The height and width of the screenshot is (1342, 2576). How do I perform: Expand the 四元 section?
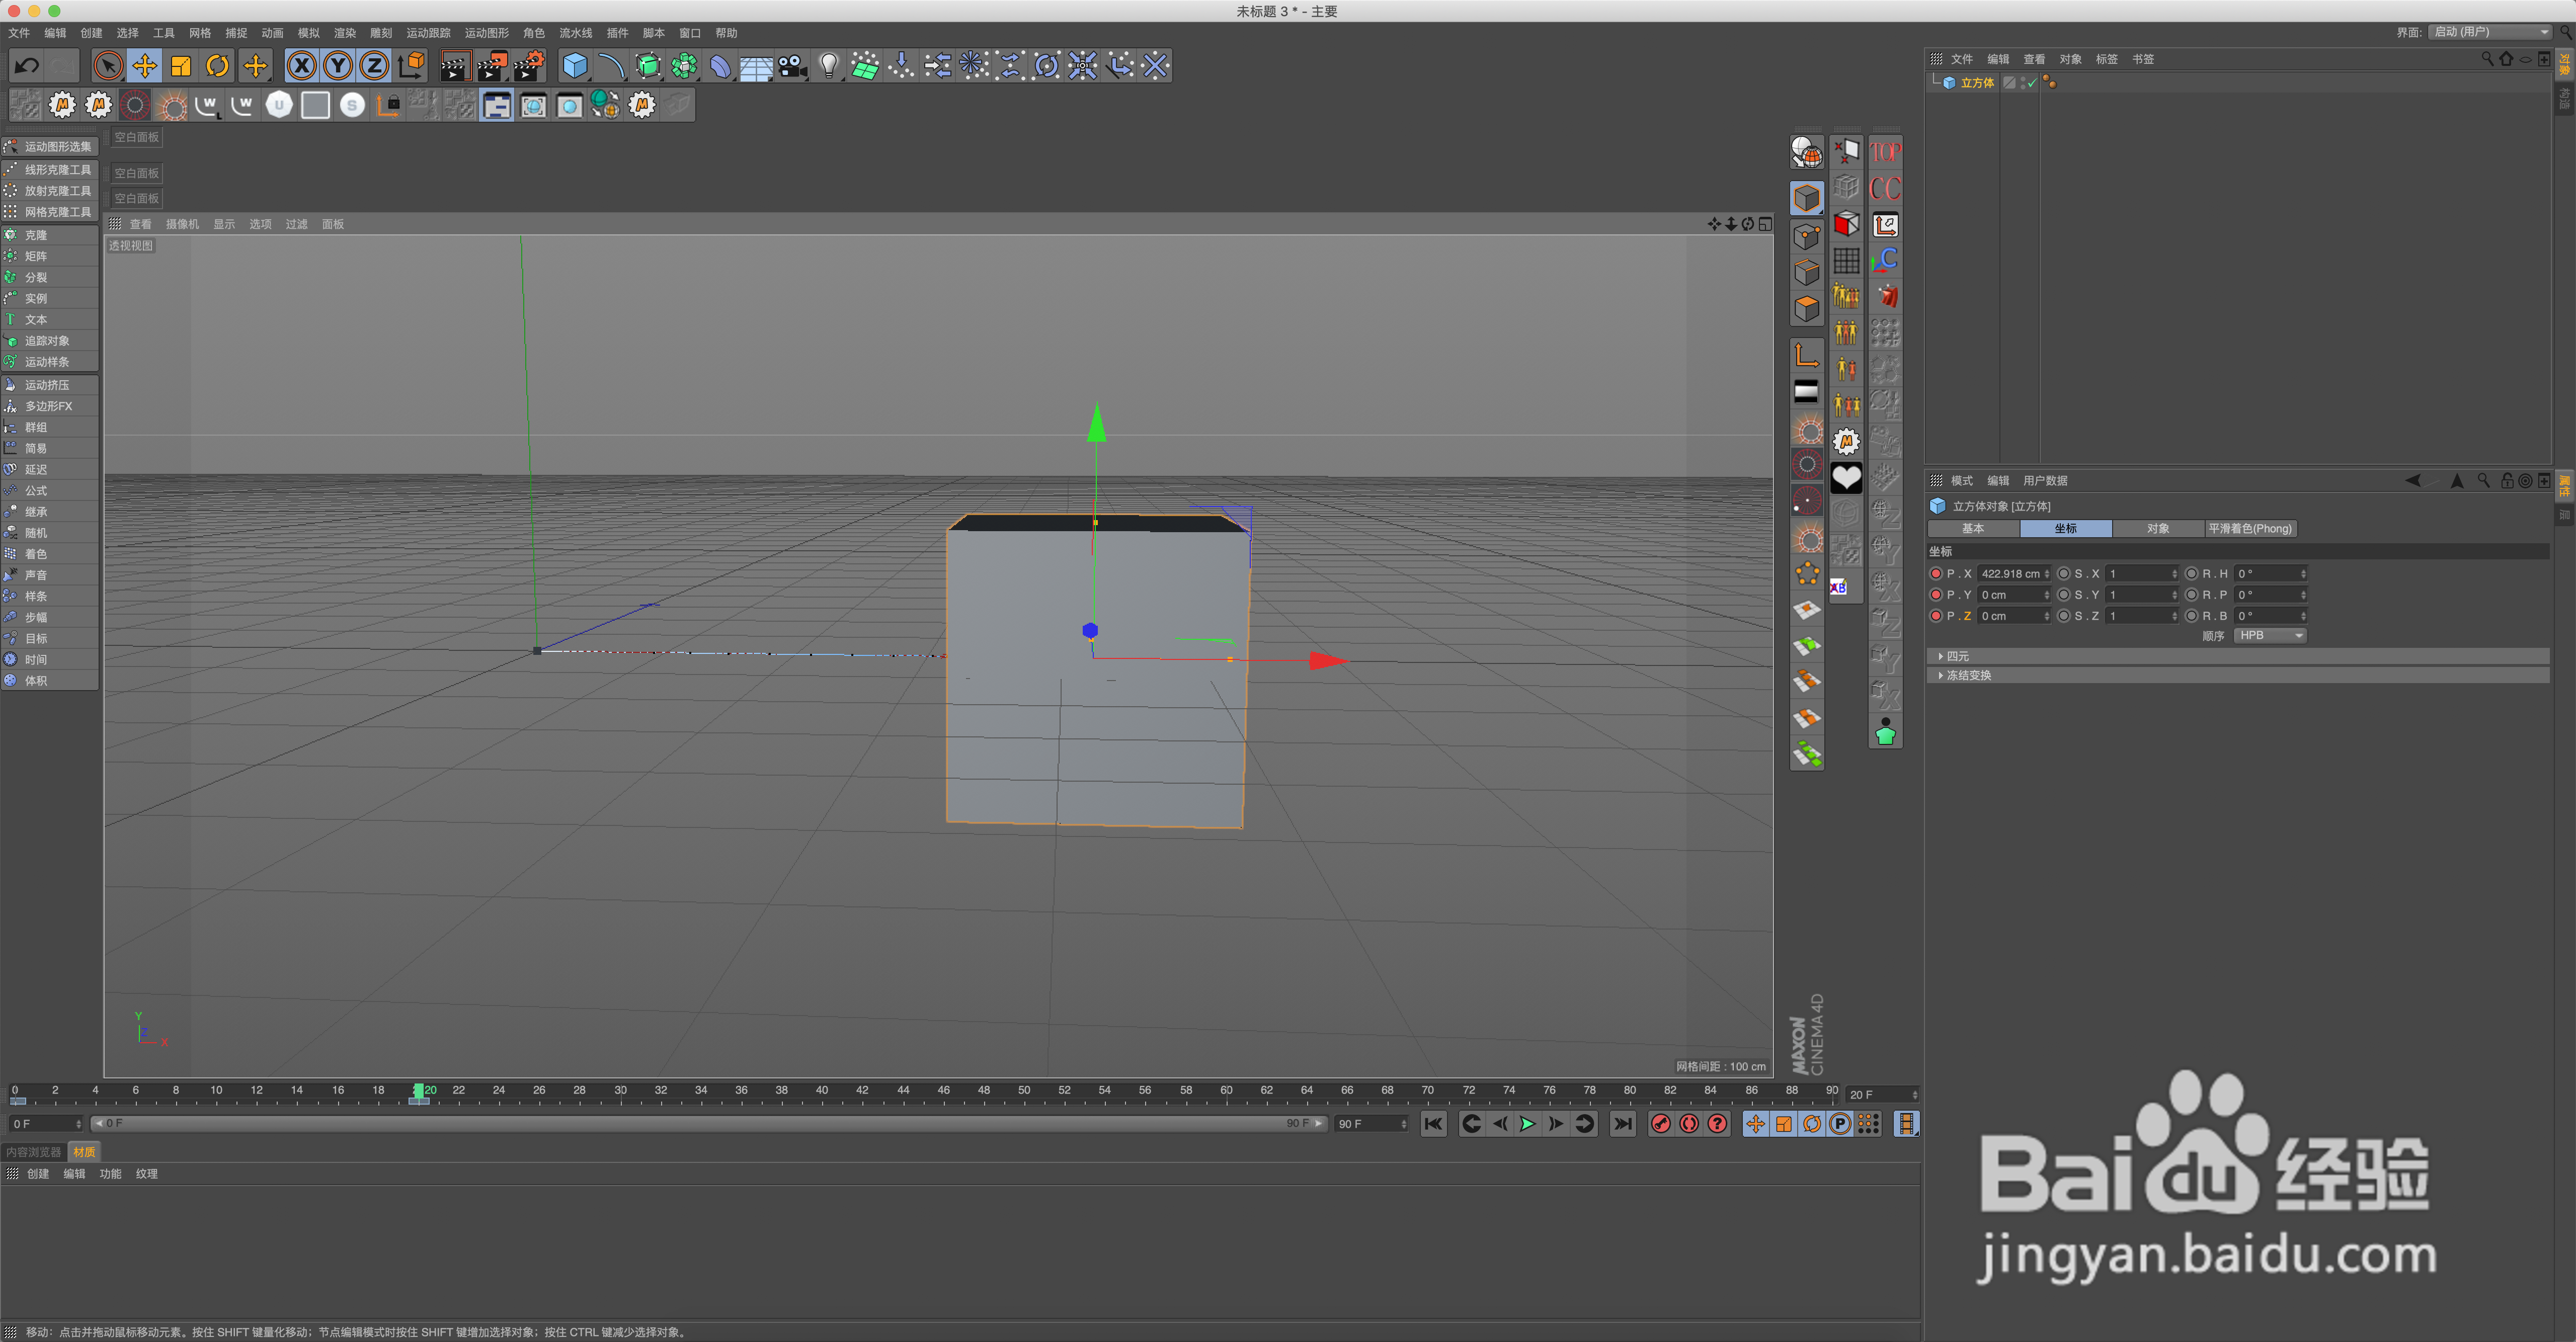[x=1957, y=656]
